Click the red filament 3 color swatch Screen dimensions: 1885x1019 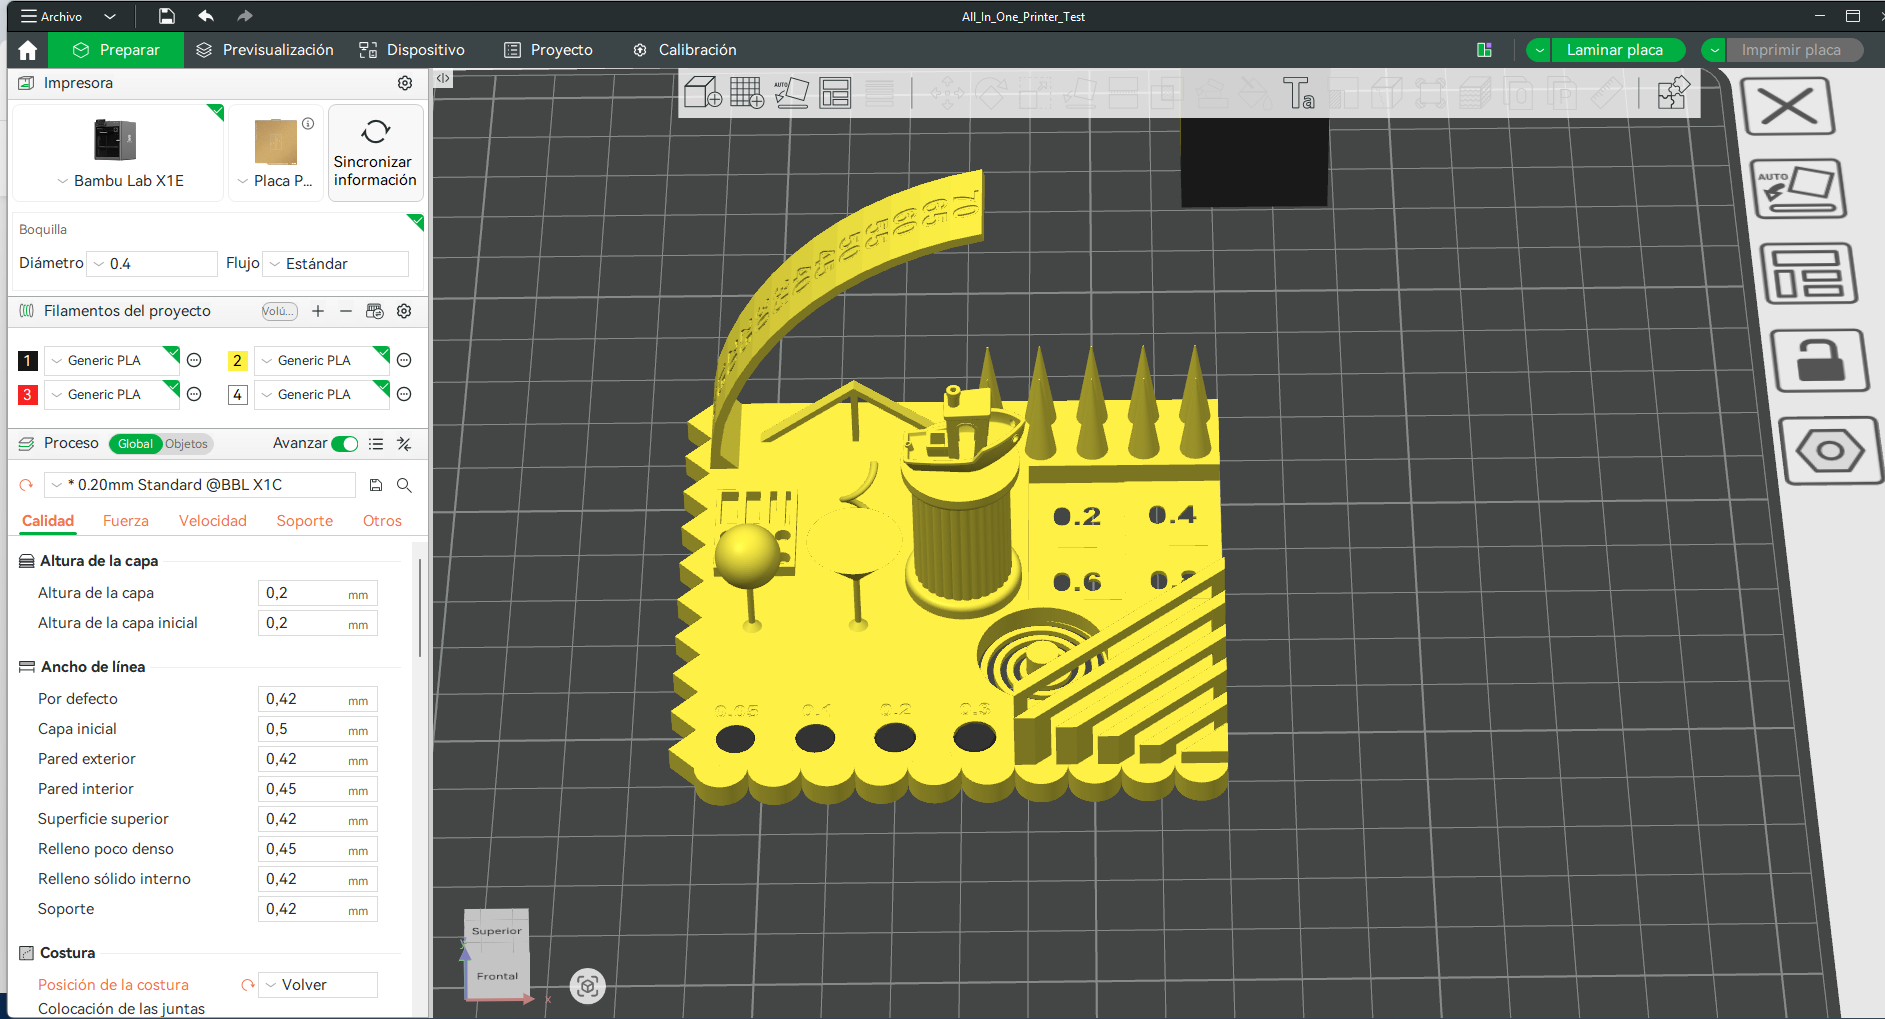point(28,394)
